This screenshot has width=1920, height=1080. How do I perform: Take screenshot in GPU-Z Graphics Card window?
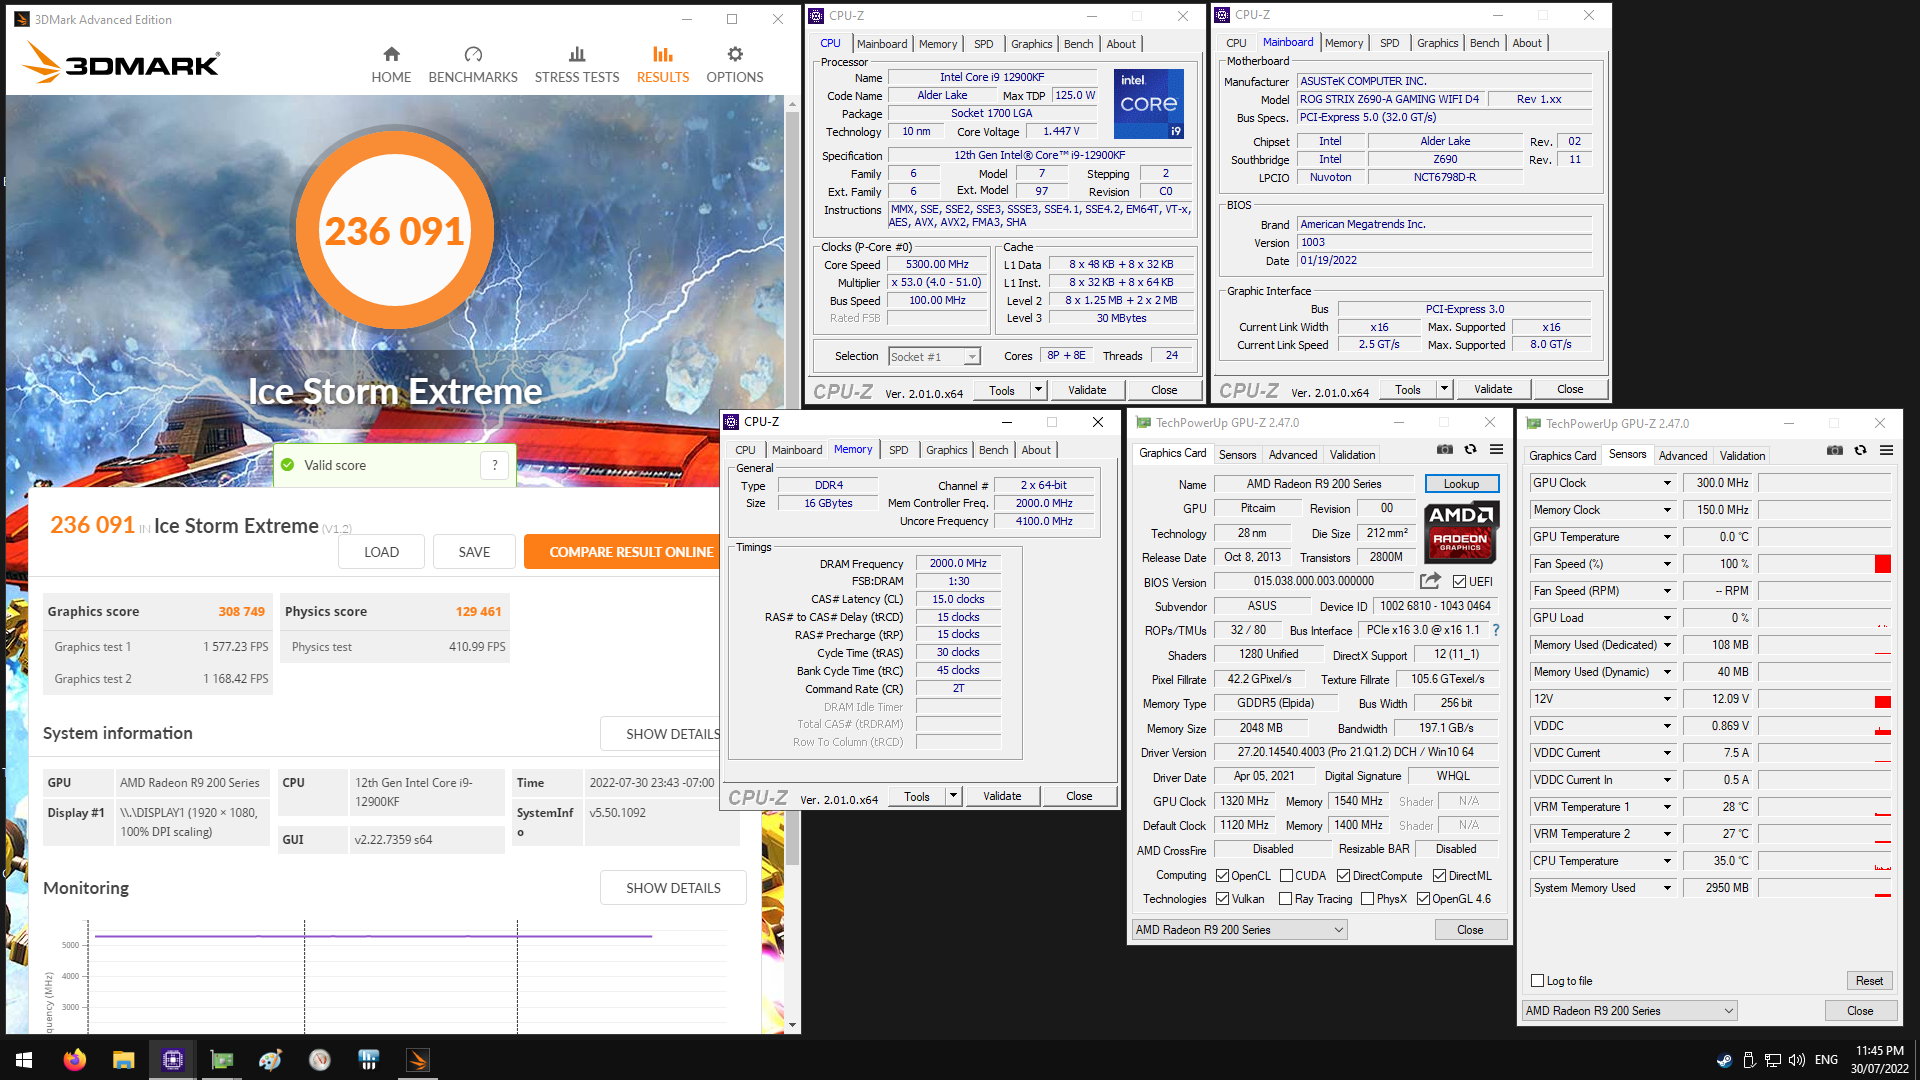tap(1445, 450)
